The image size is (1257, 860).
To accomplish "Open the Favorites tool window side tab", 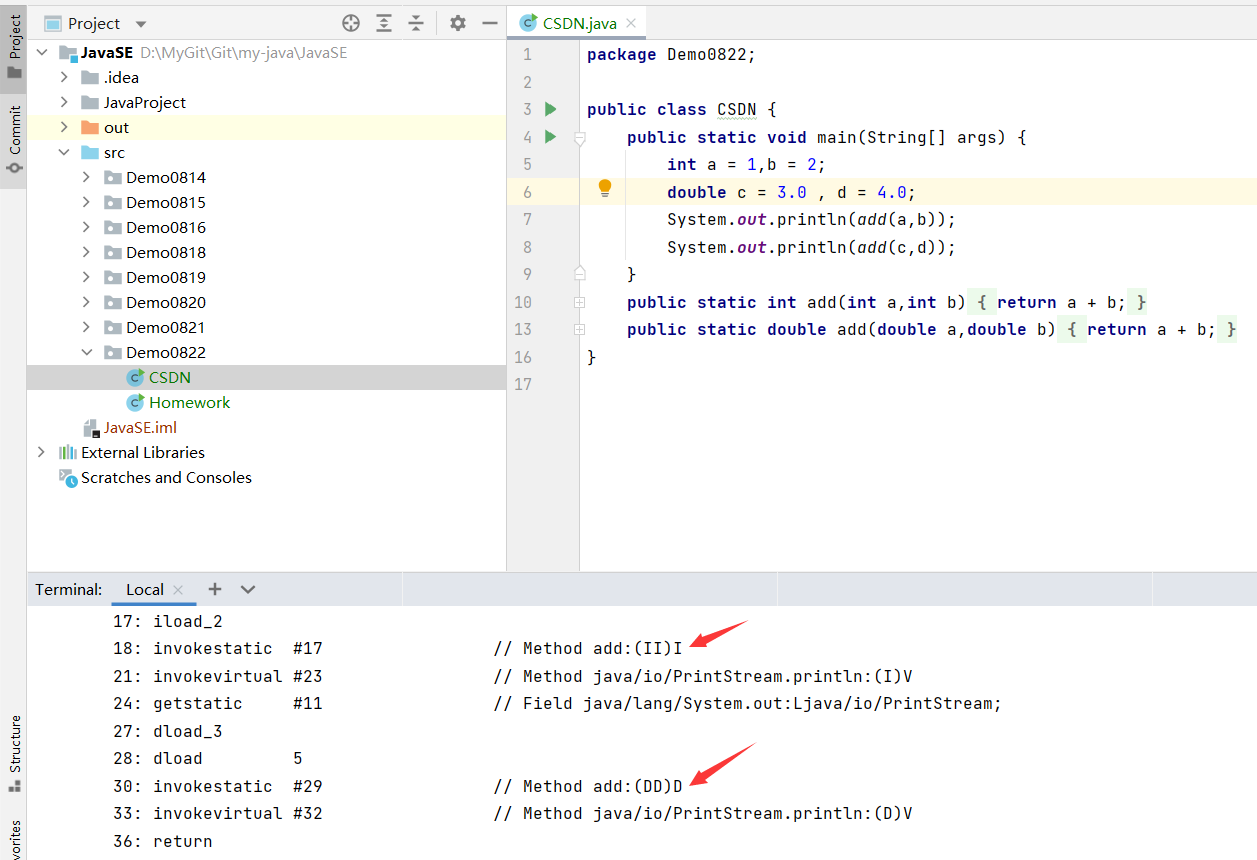I will point(14,838).
